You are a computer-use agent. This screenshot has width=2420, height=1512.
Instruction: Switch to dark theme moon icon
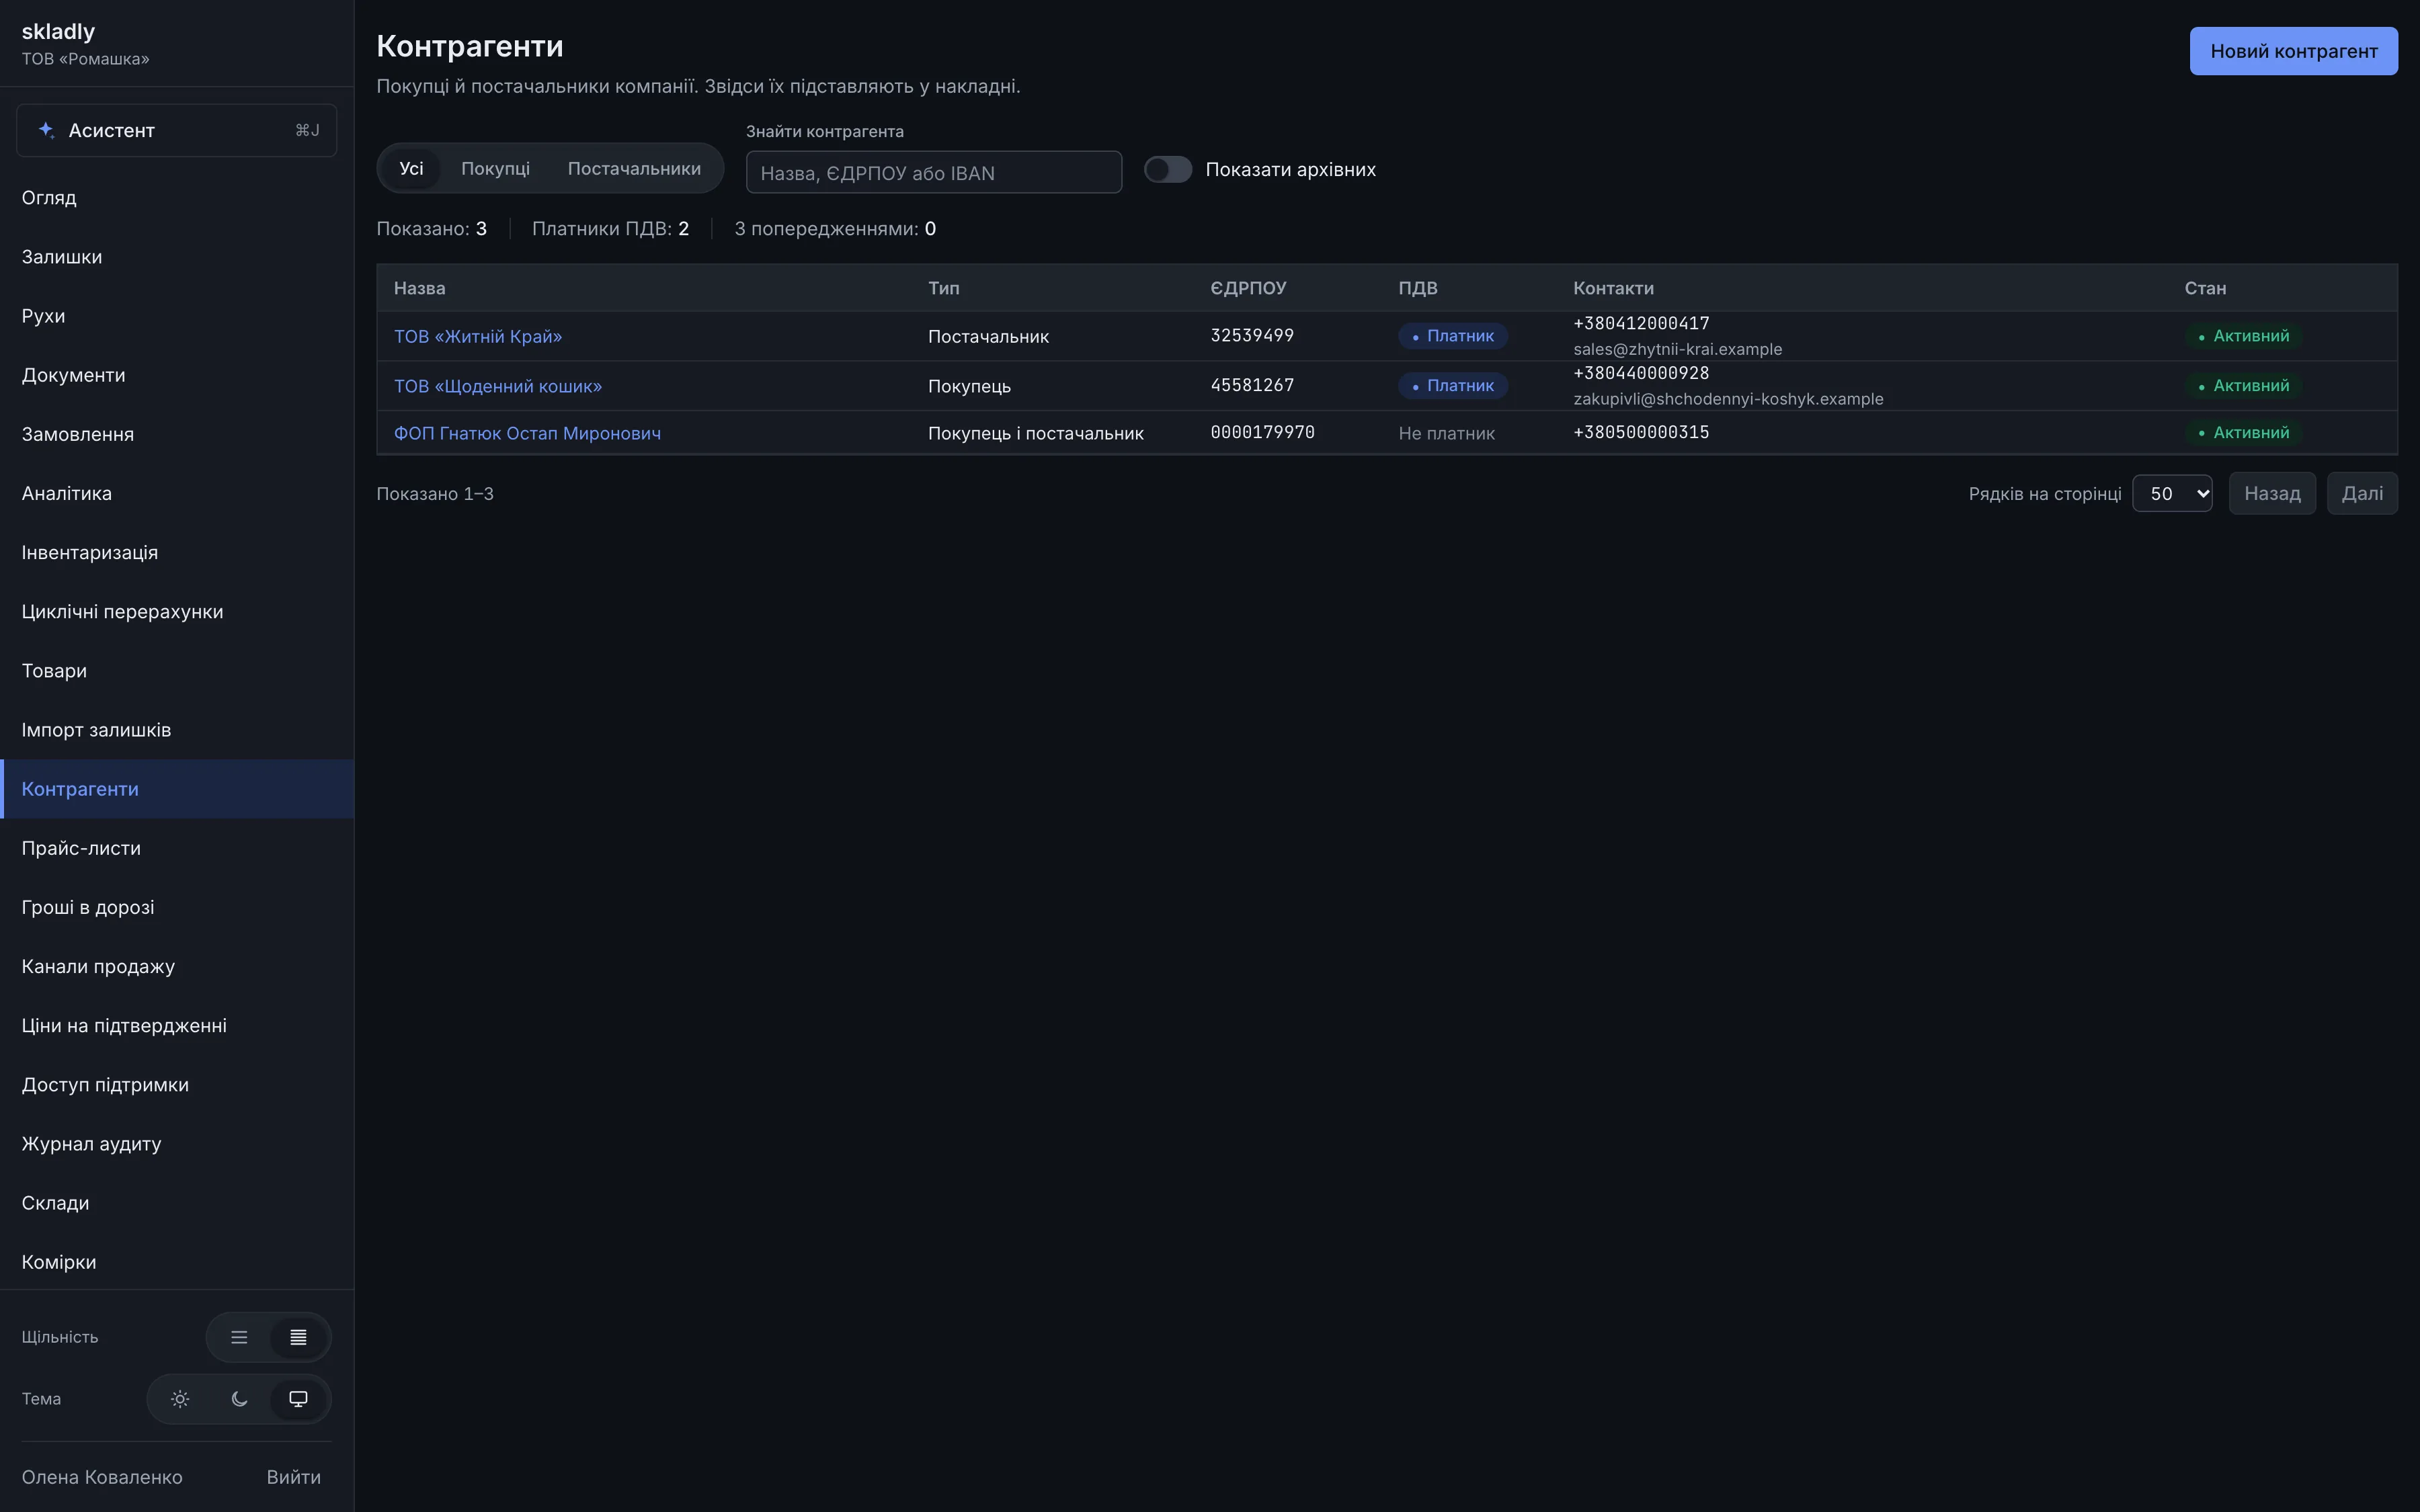[239, 1399]
